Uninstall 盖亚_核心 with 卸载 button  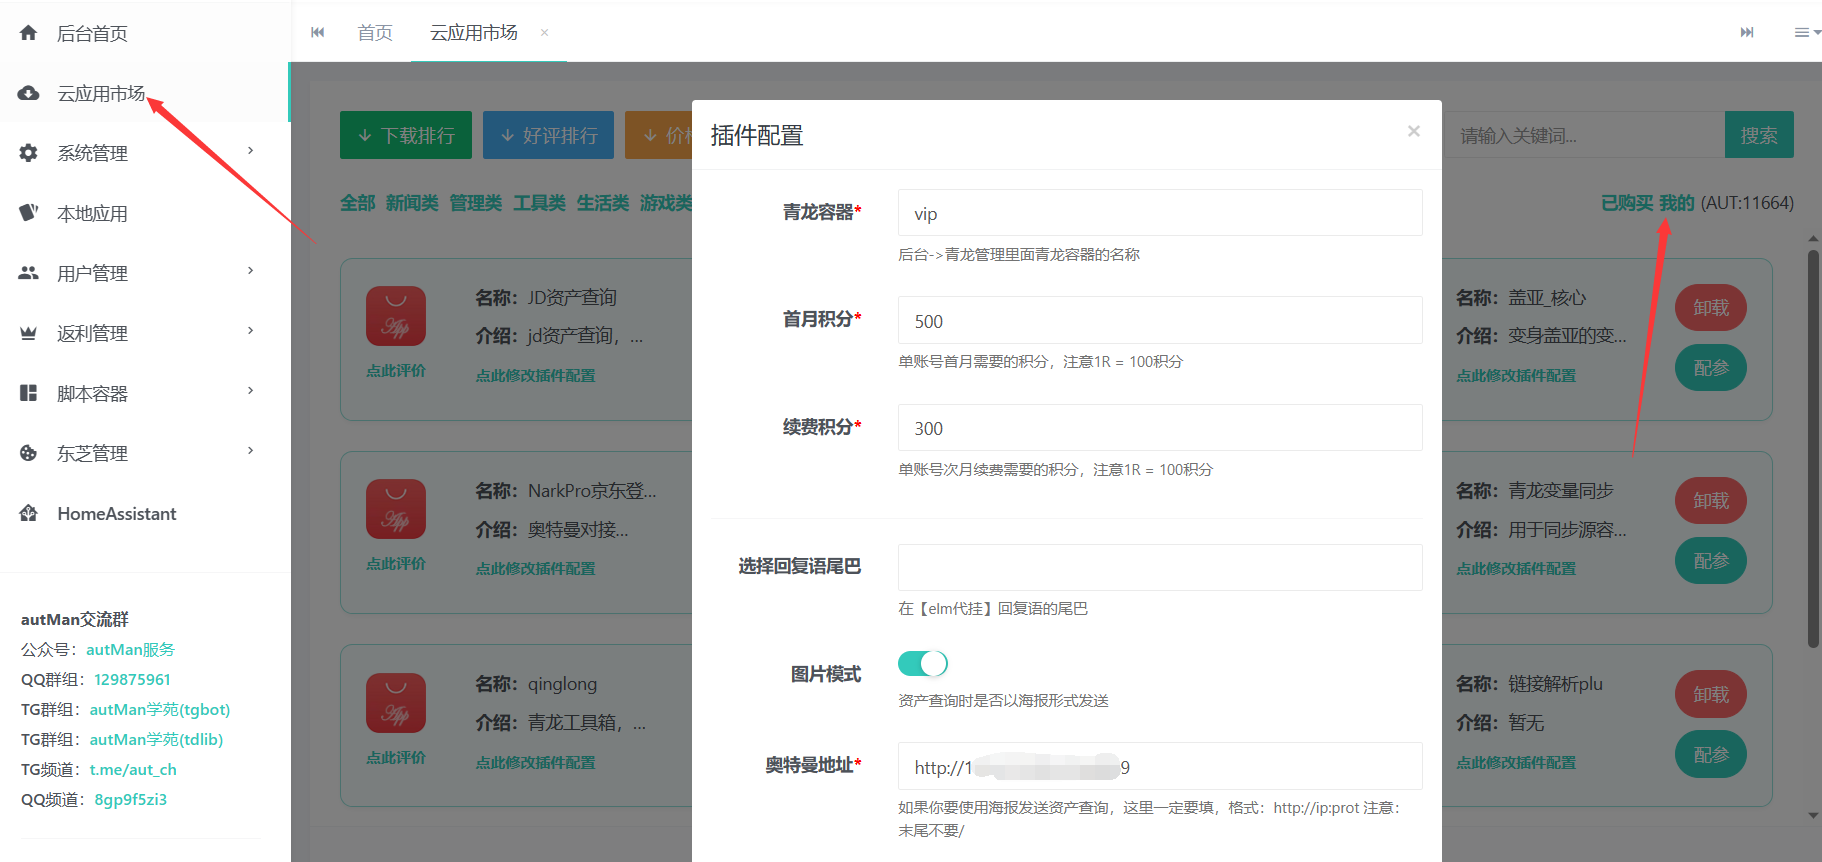point(1711,308)
